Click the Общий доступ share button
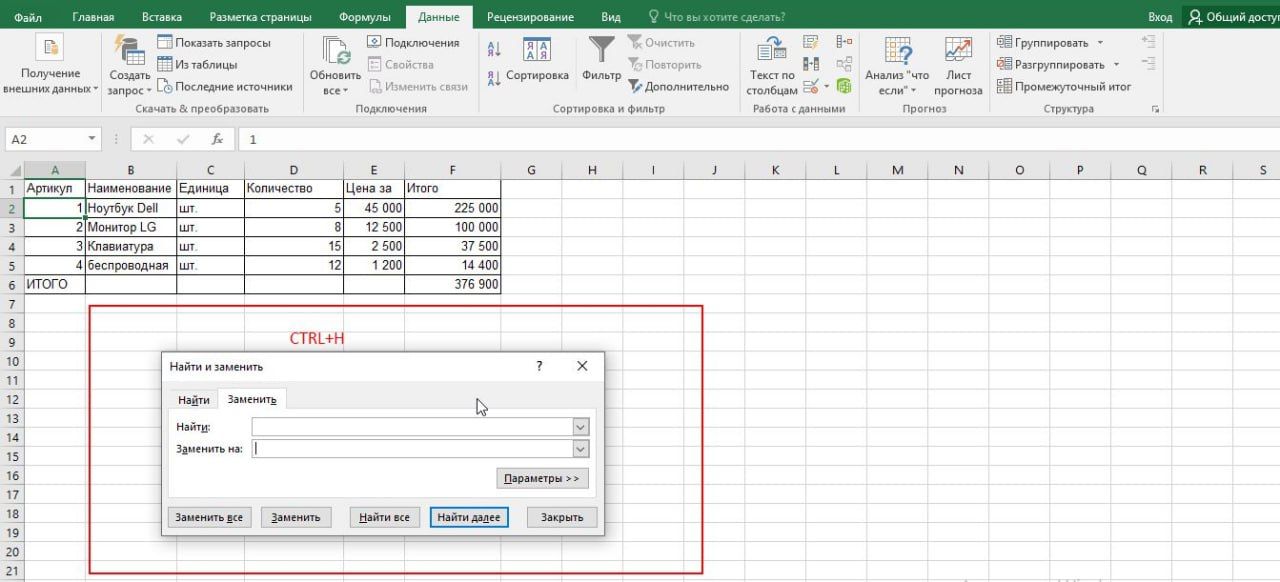The image size is (1280, 582). [x=1232, y=17]
